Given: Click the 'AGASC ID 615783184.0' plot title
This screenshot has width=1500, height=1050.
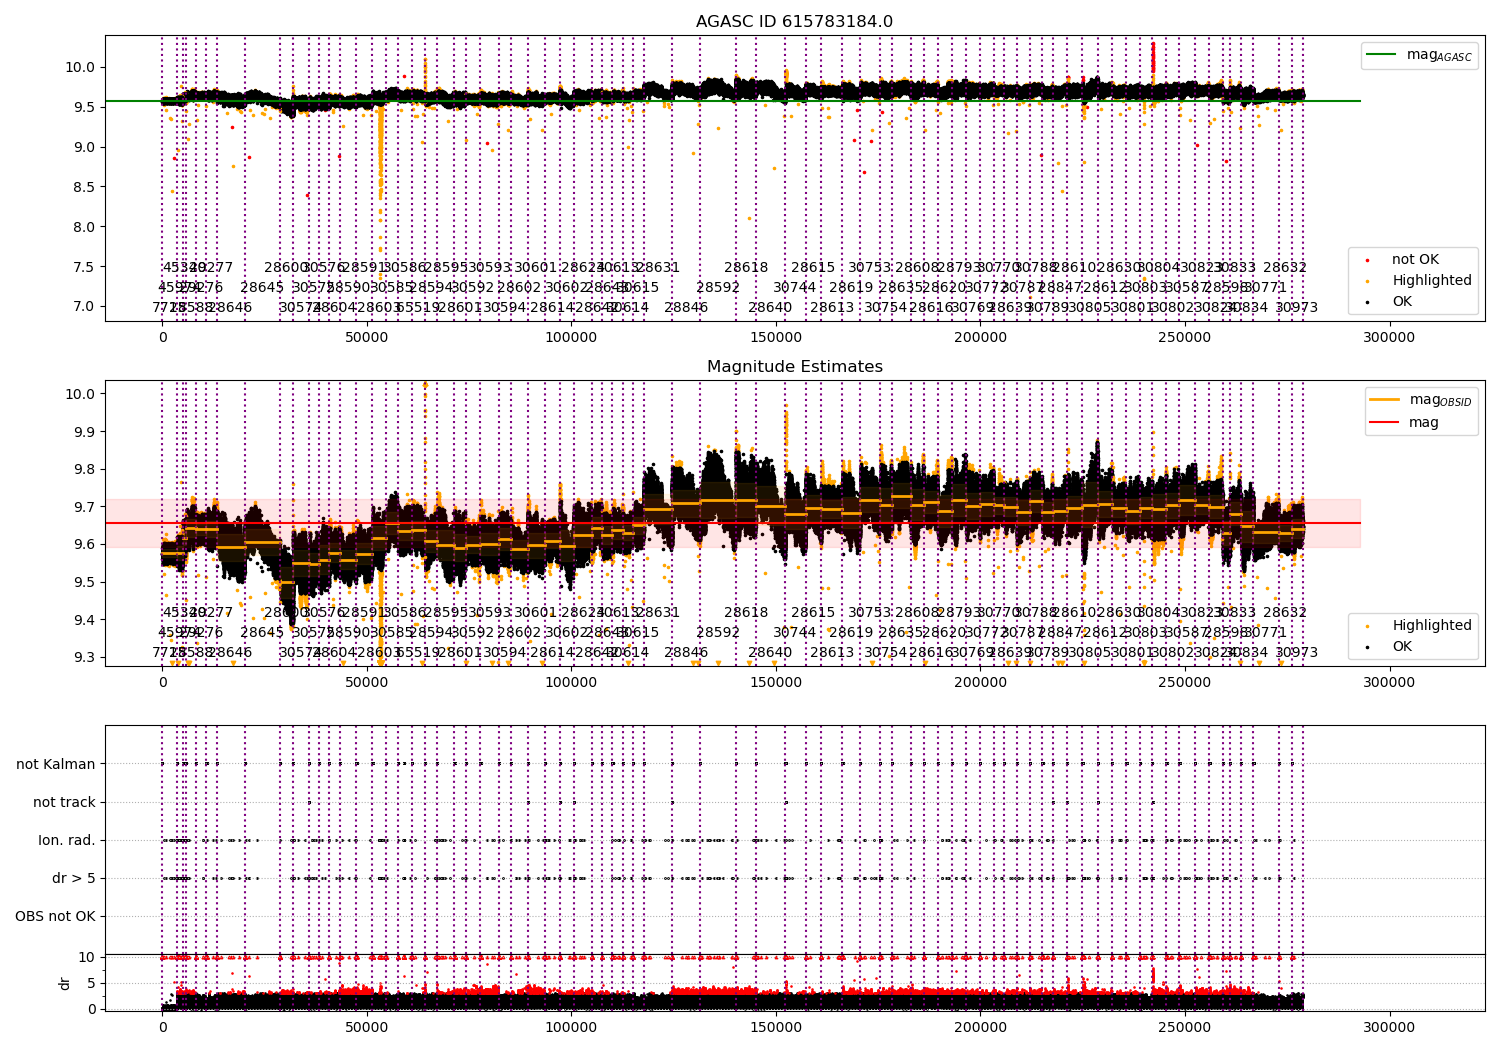Looking at the screenshot, I should click(x=794, y=22).
